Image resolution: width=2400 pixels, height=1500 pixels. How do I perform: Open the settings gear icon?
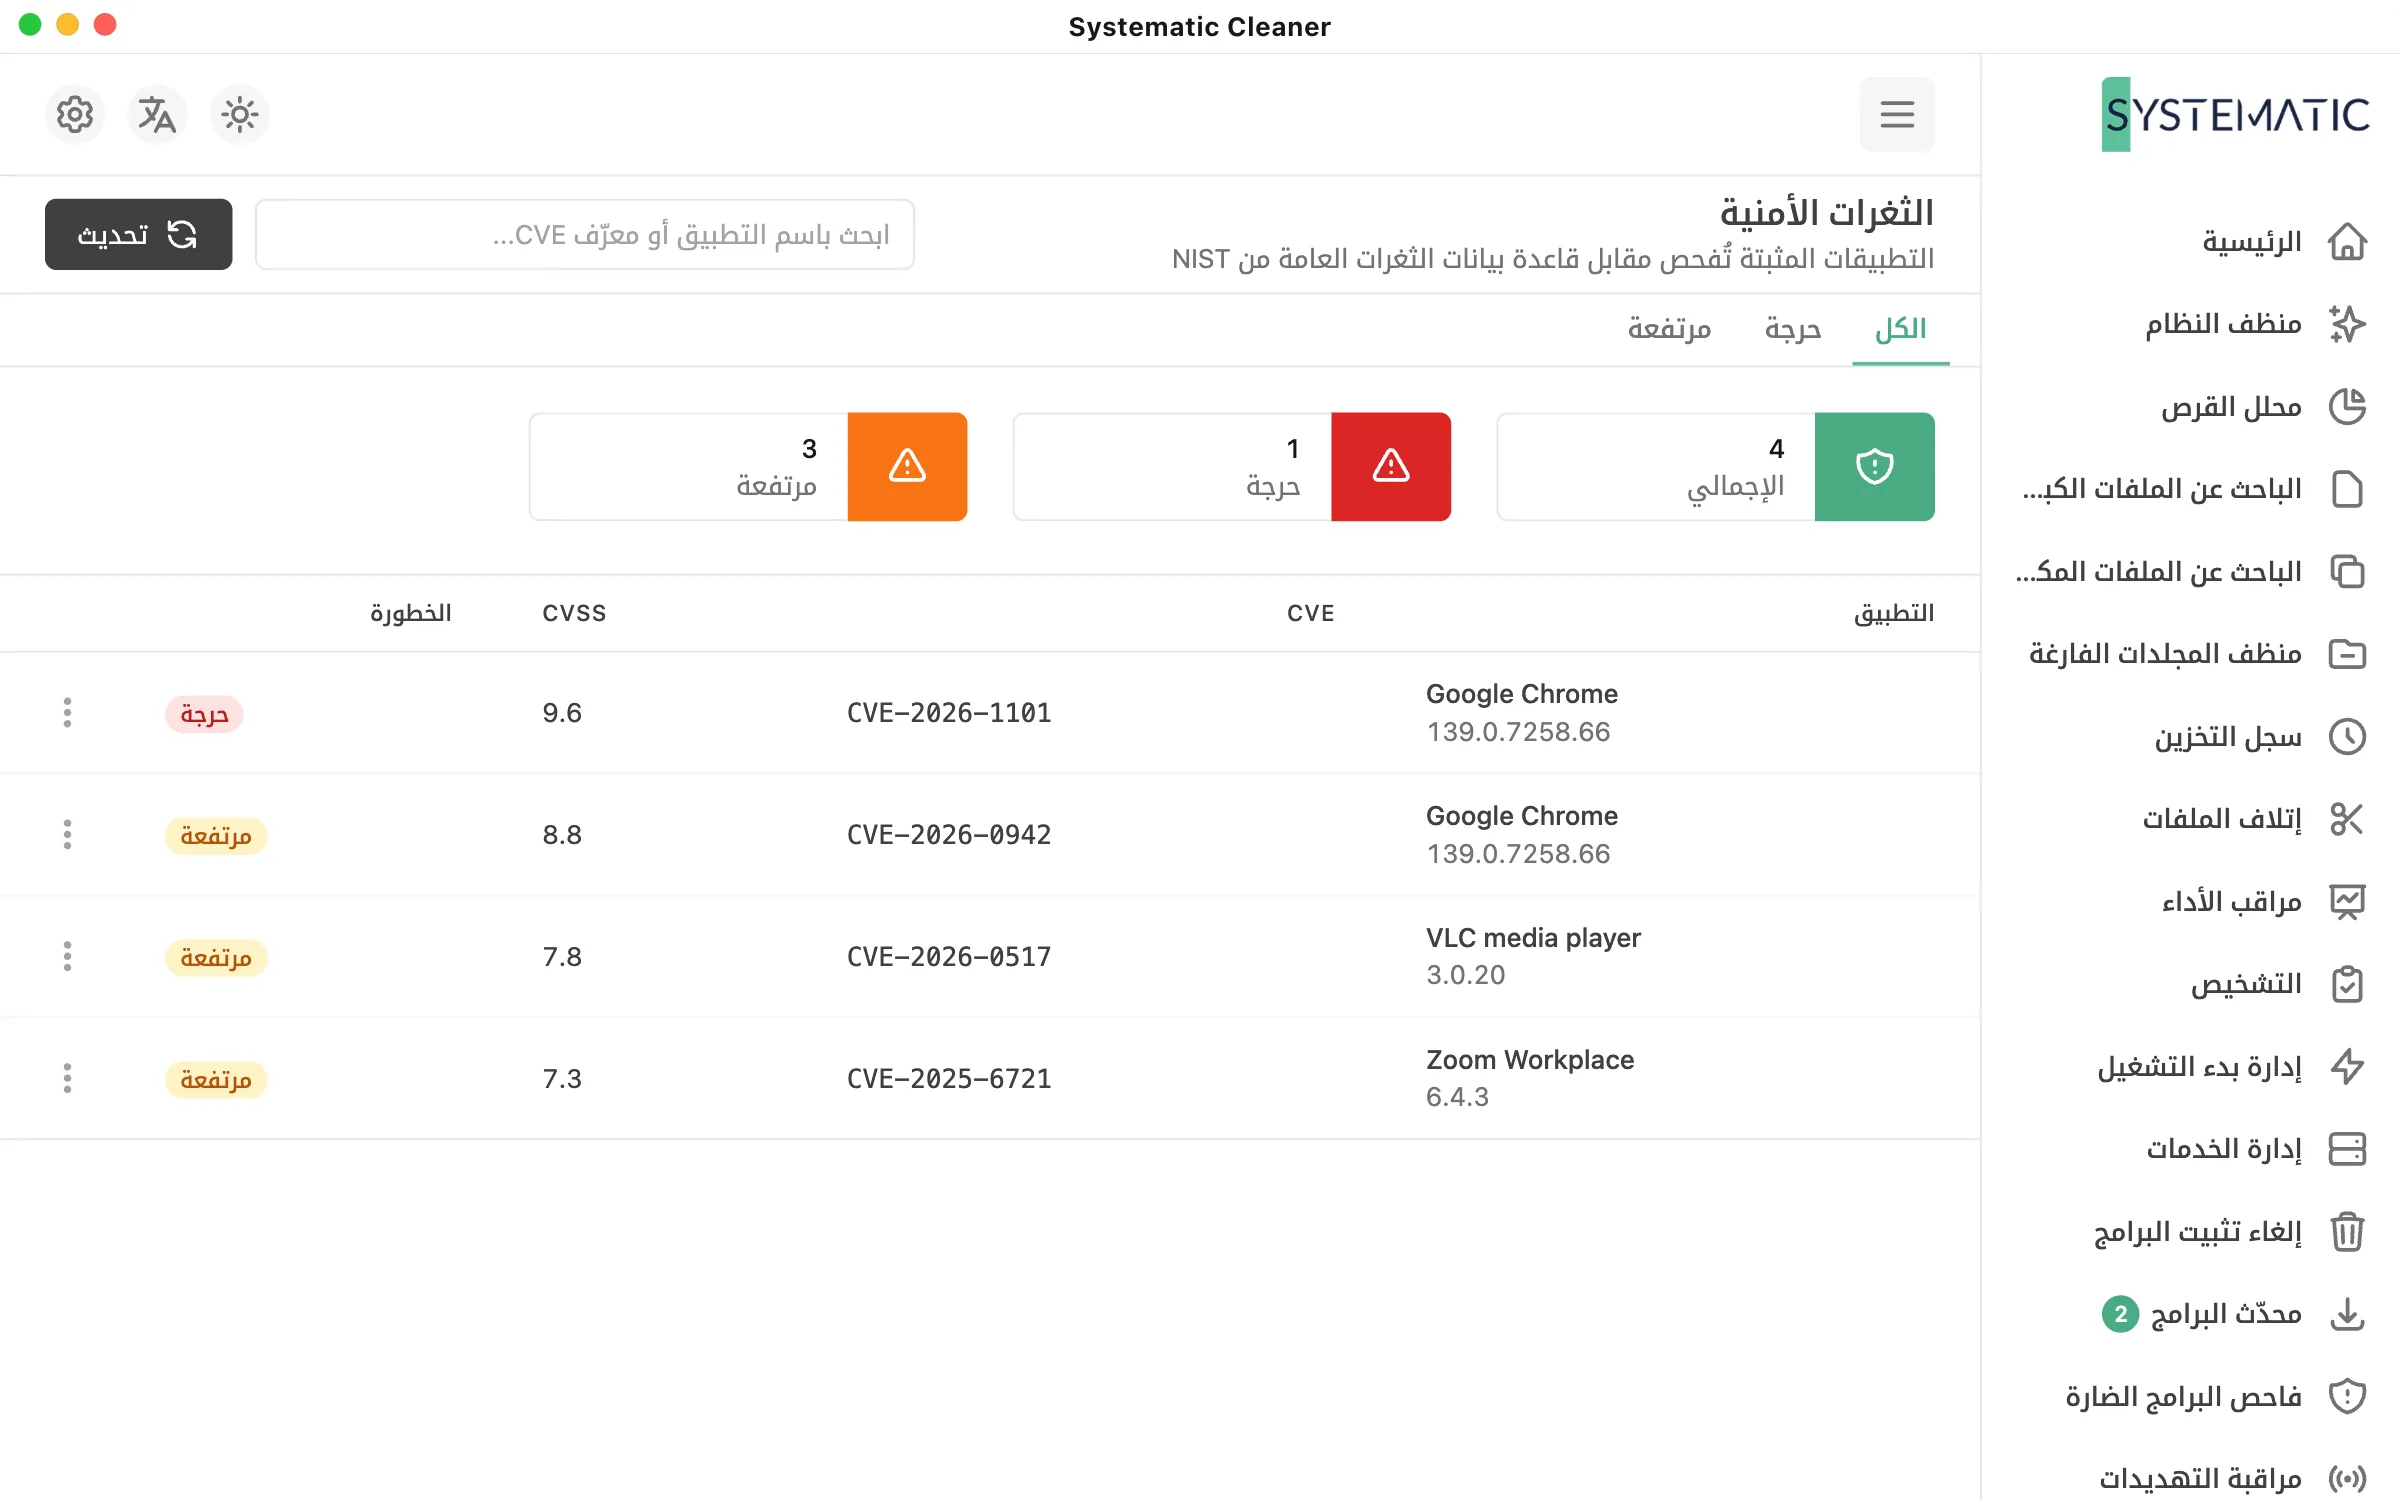[x=75, y=115]
